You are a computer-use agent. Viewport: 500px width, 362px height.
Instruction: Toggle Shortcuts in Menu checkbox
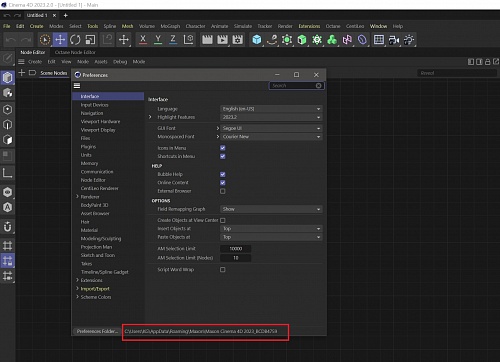point(223,156)
